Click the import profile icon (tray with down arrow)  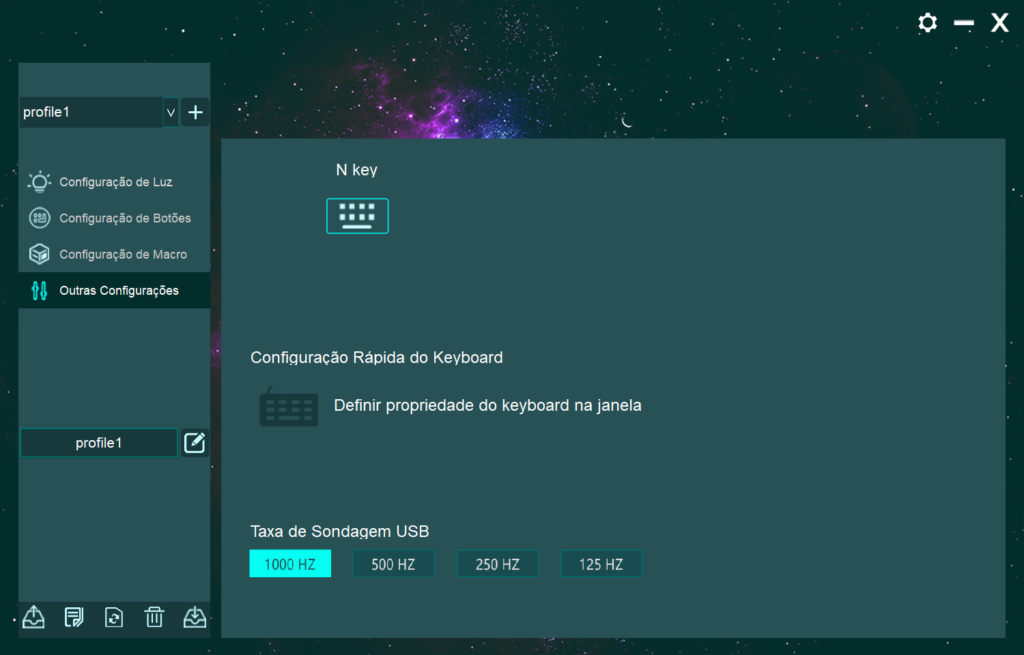coord(194,617)
